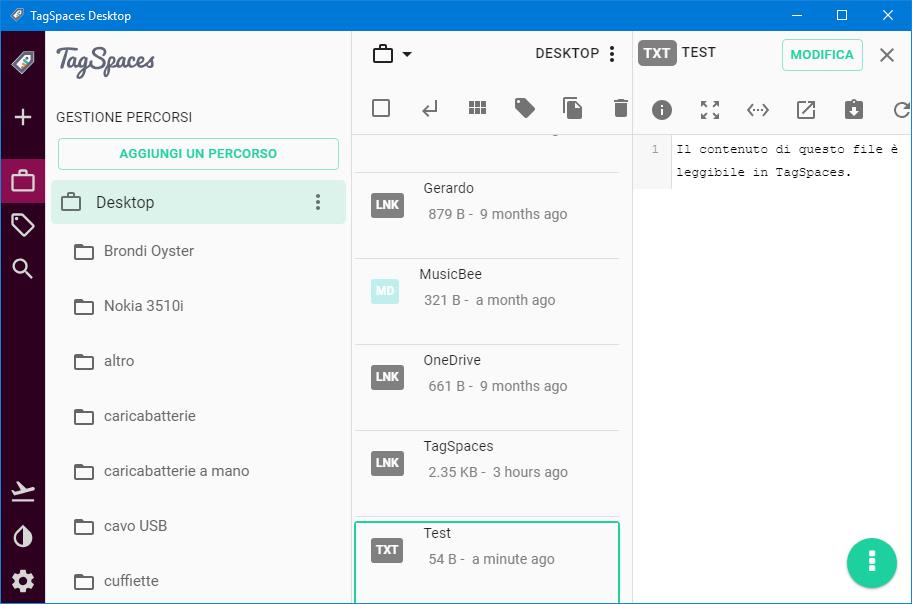Image resolution: width=912 pixels, height=604 pixels.
Task: Click the TagSpaces tag logo icon in sidebar
Action: click(23, 62)
